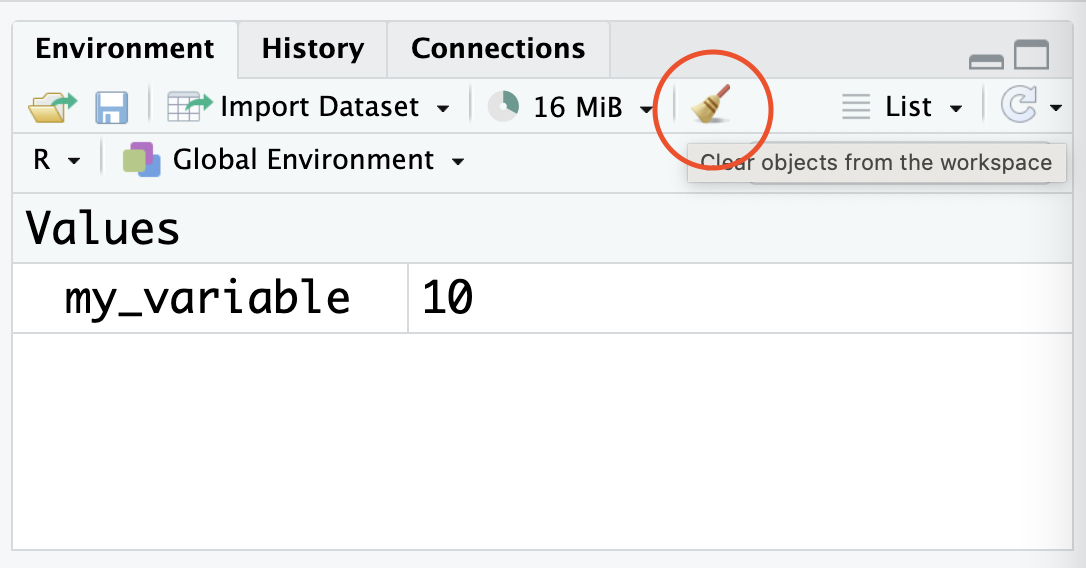
Task: Click the Import Dataset table icon
Action: (190, 107)
